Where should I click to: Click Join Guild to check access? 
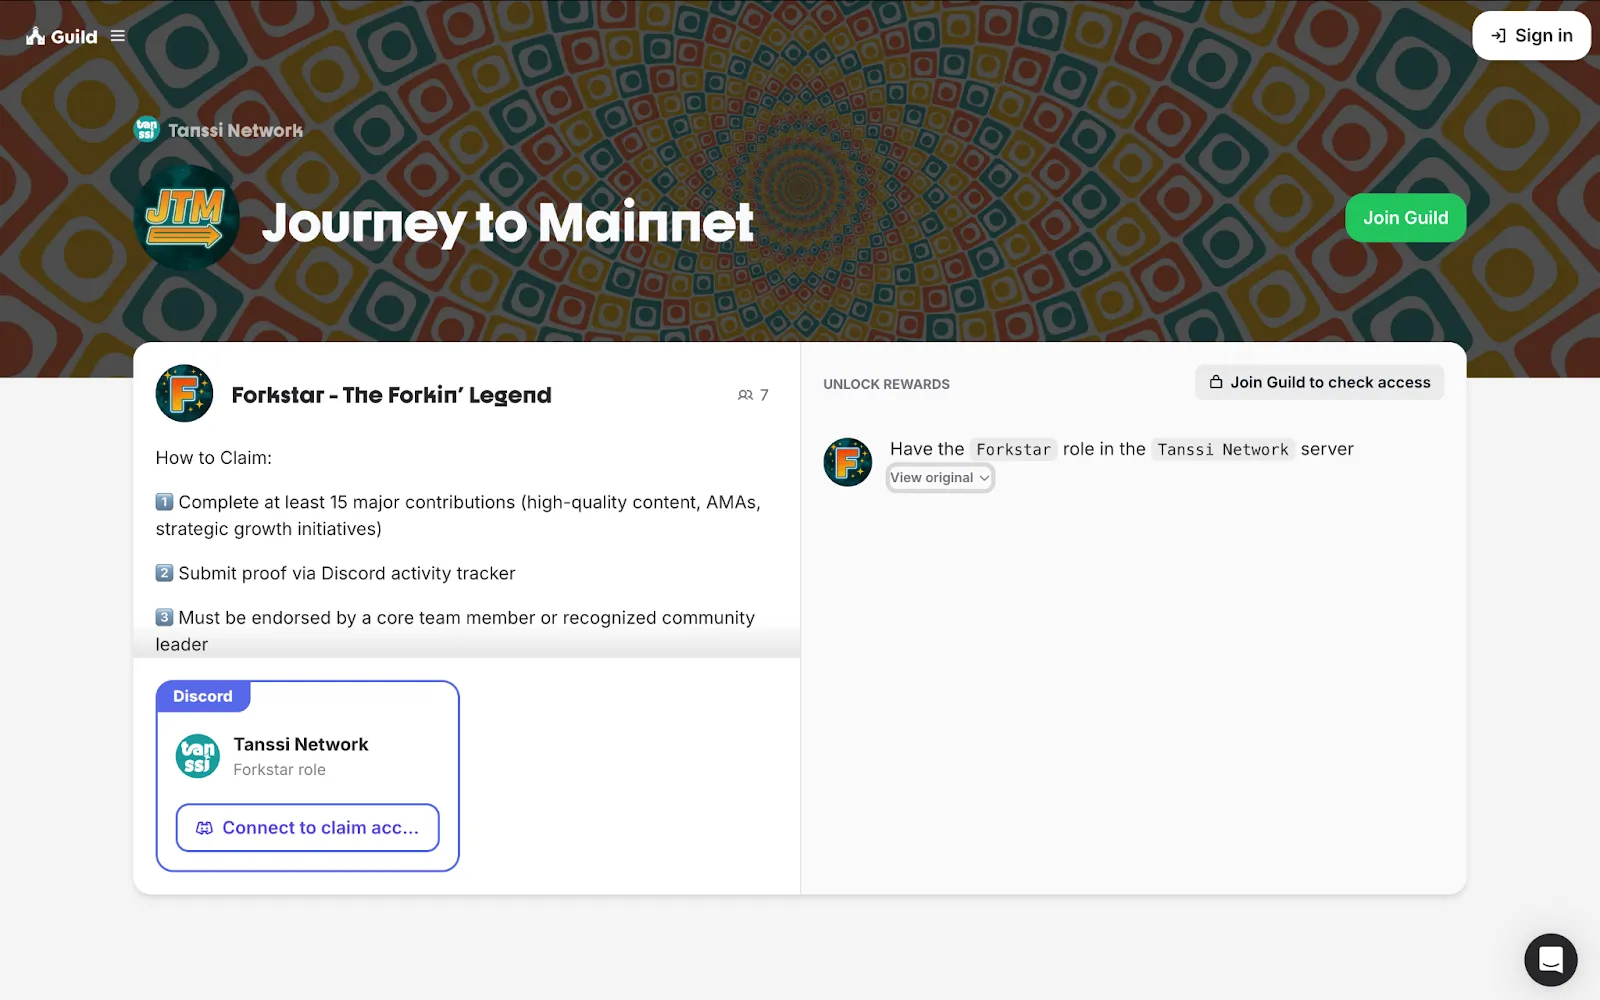click(x=1319, y=382)
